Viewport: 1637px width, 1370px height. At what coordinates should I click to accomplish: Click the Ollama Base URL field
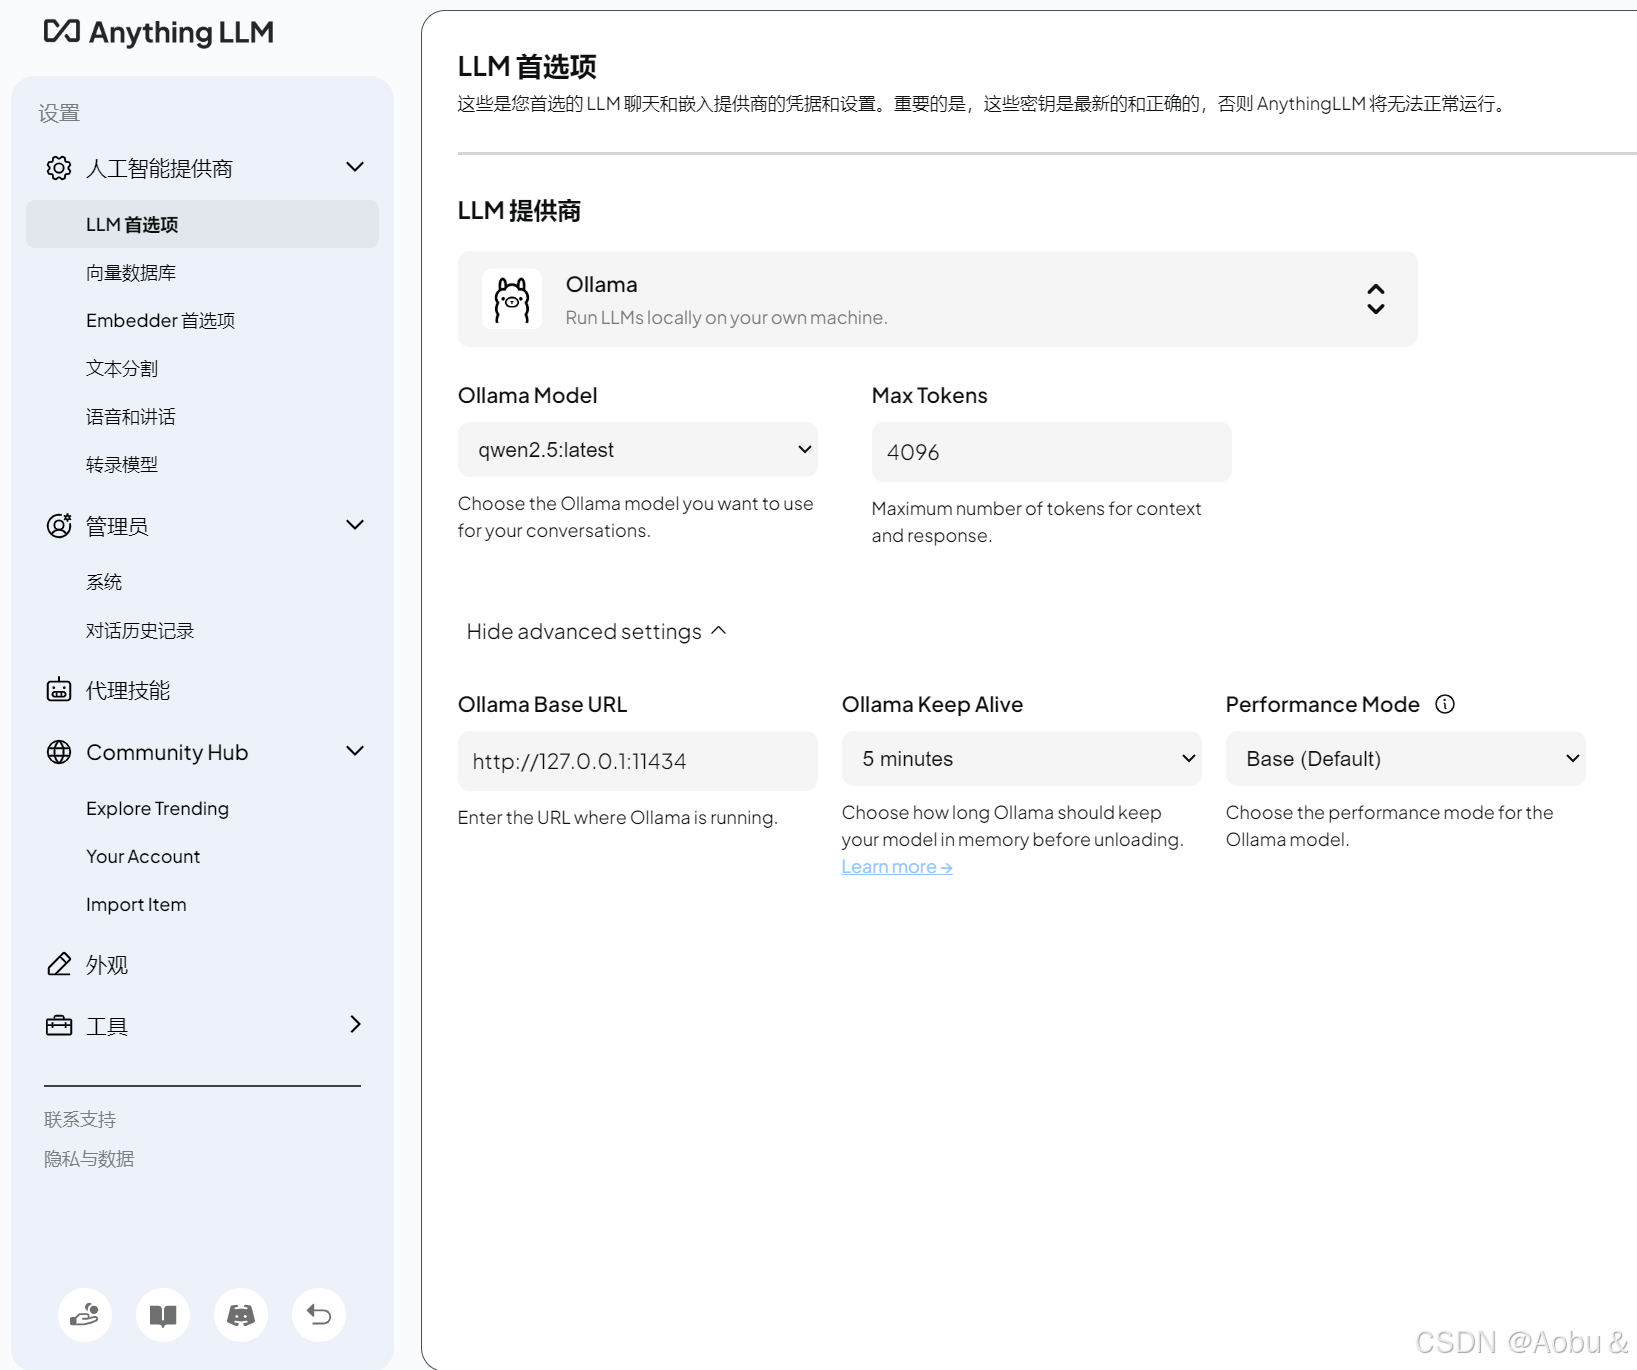pos(637,761)
